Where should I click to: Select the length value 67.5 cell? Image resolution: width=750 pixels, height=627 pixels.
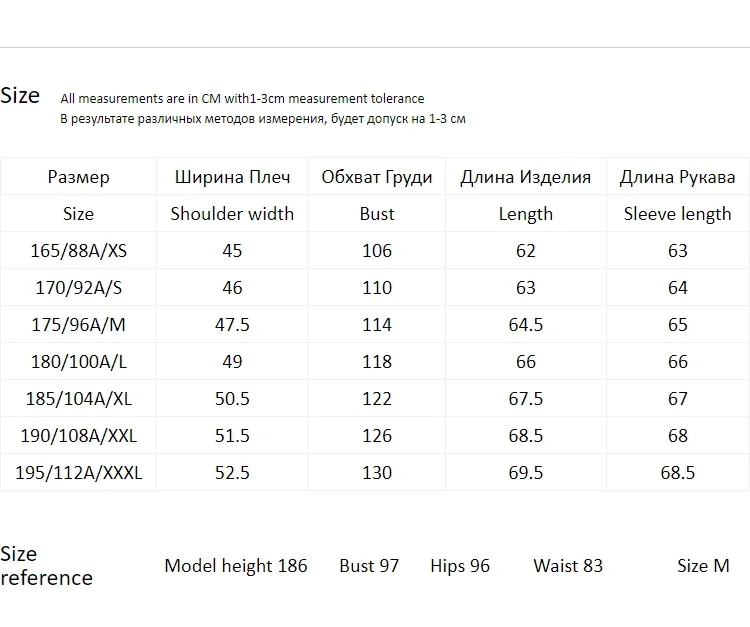pyautogui.click(x=525, y=399)
